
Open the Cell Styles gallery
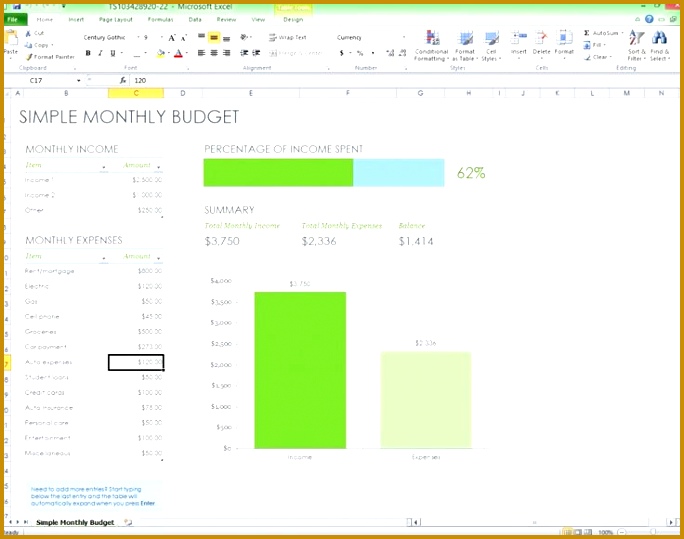(491, 45)
